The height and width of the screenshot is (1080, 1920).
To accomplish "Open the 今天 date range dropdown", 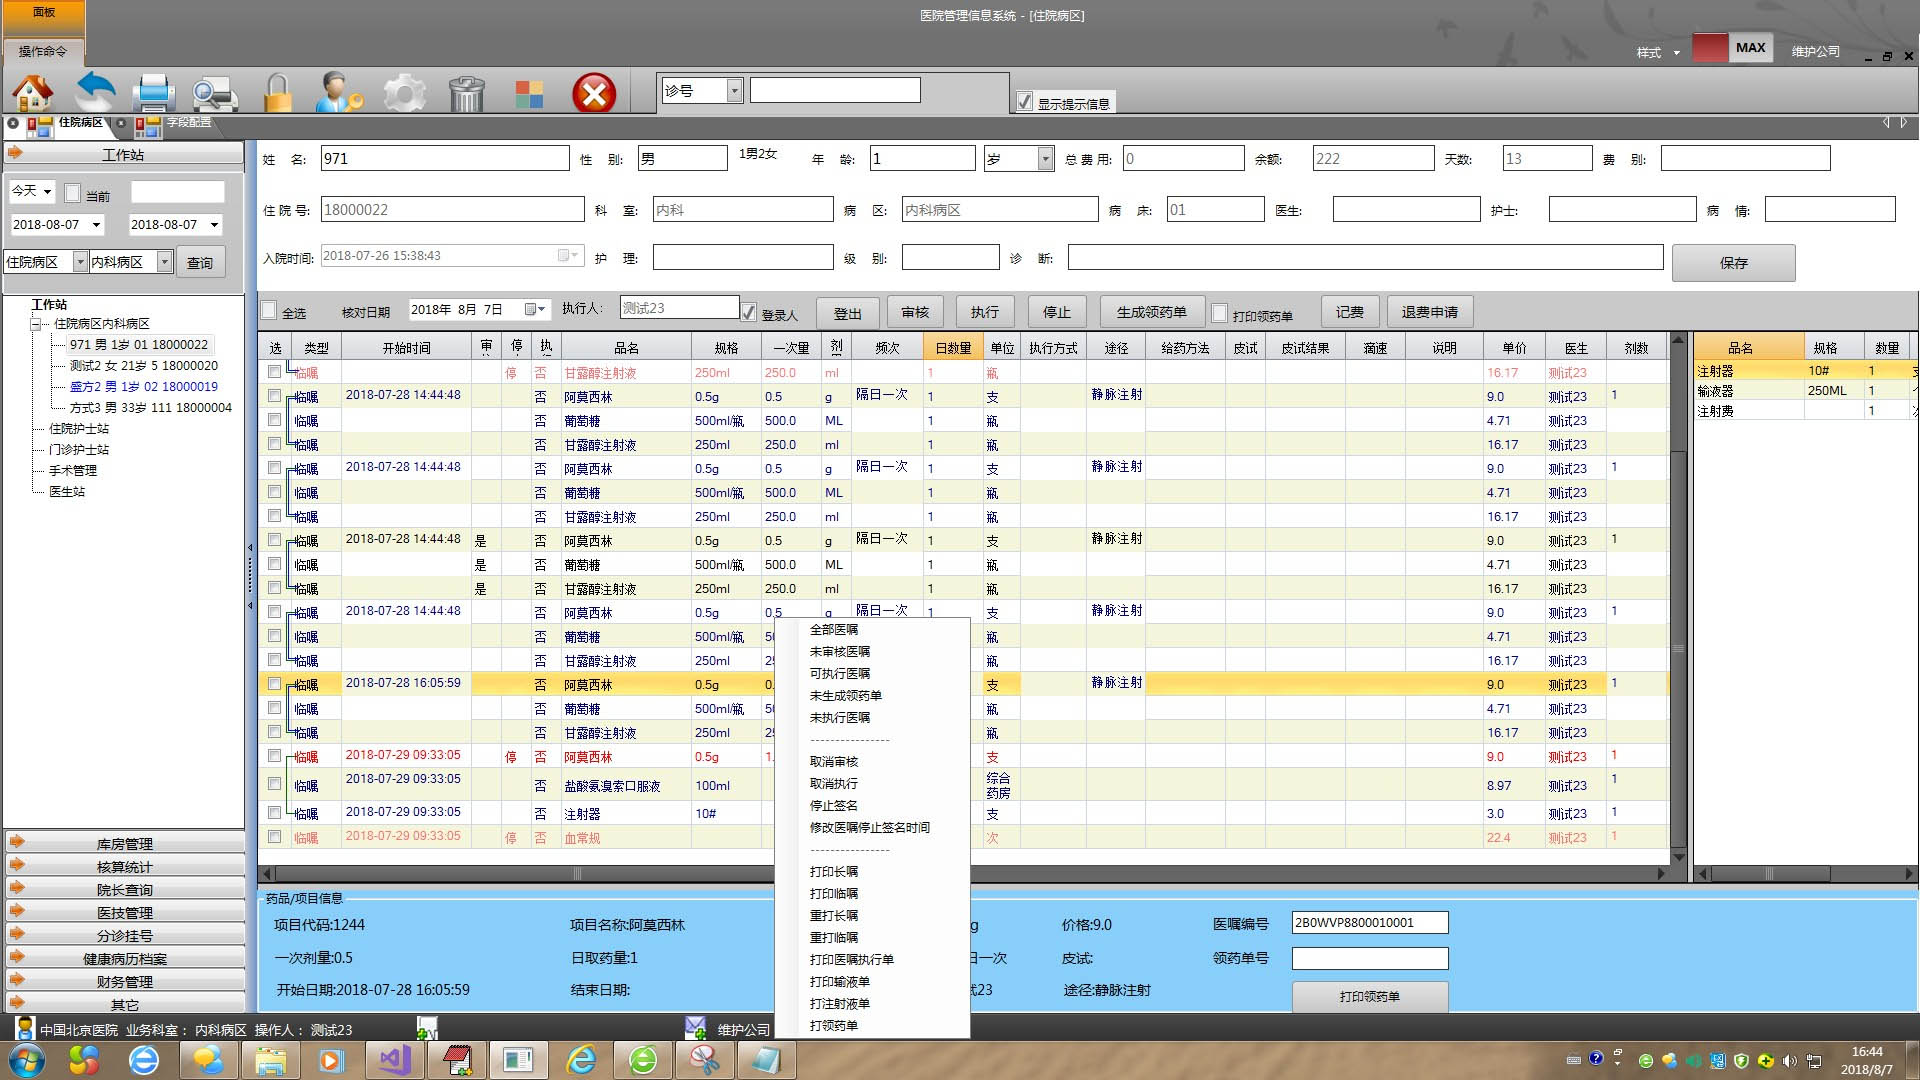I will tap(47, 191).
